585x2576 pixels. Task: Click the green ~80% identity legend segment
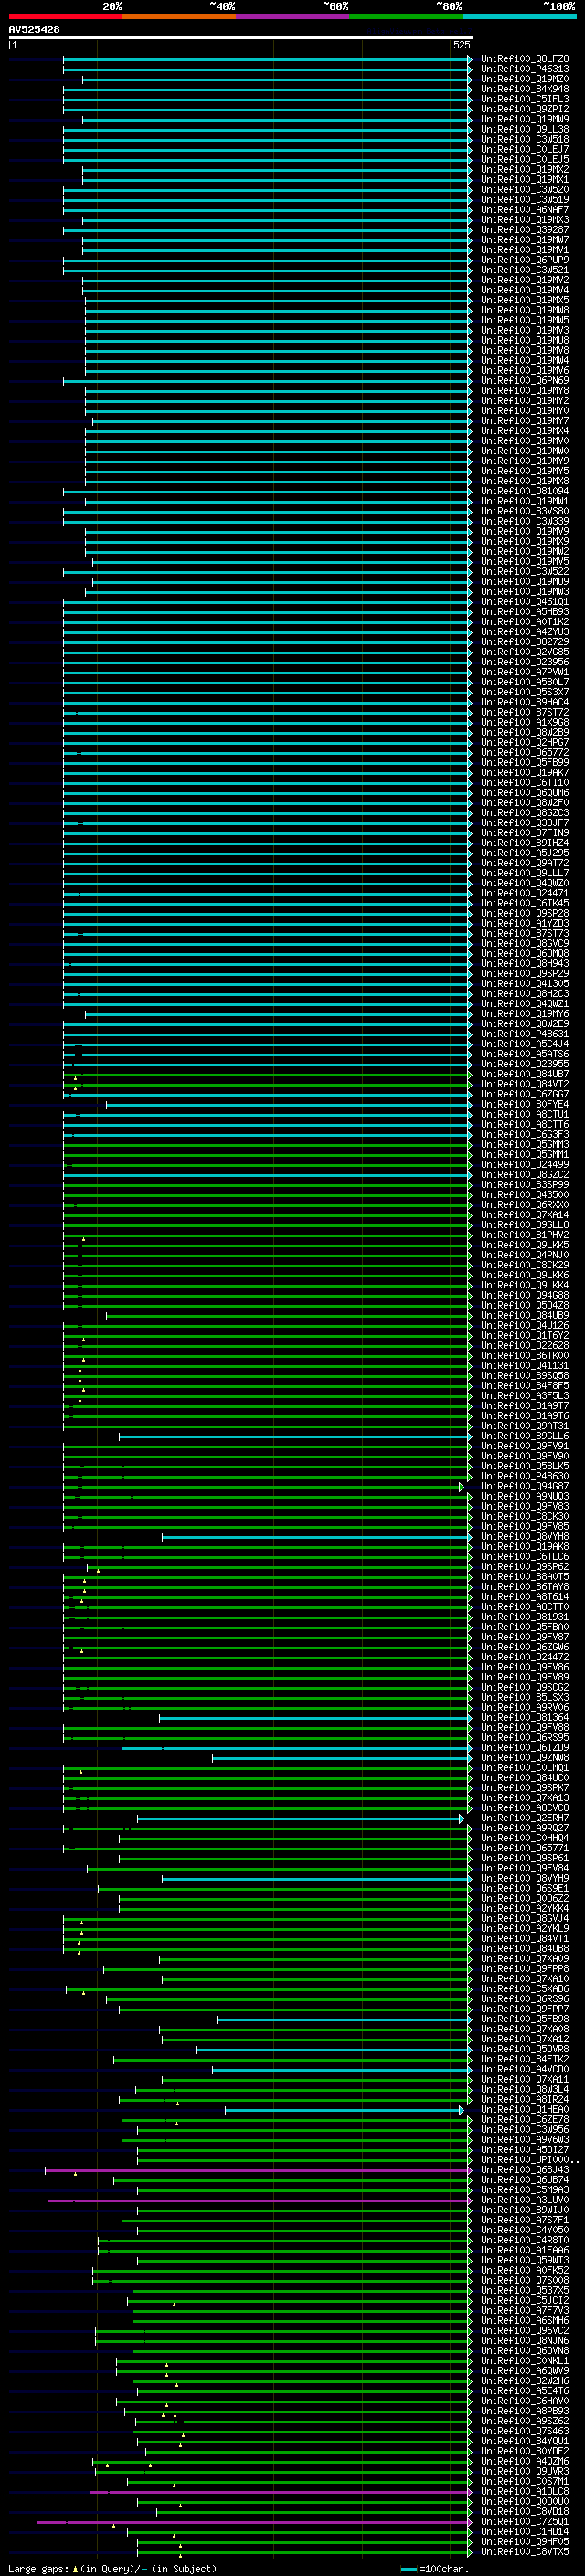click(406, 16)
